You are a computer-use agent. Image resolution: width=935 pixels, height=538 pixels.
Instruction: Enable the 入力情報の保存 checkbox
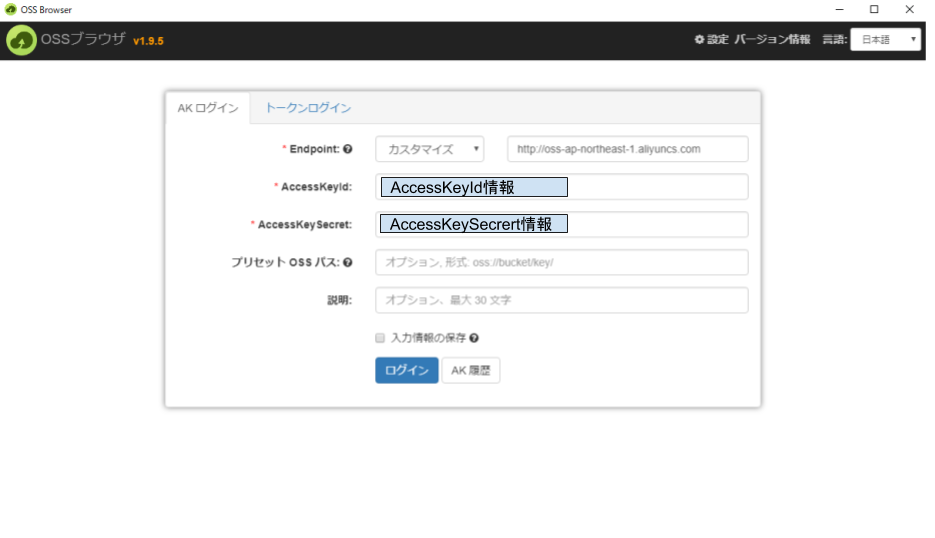point(380,338)
